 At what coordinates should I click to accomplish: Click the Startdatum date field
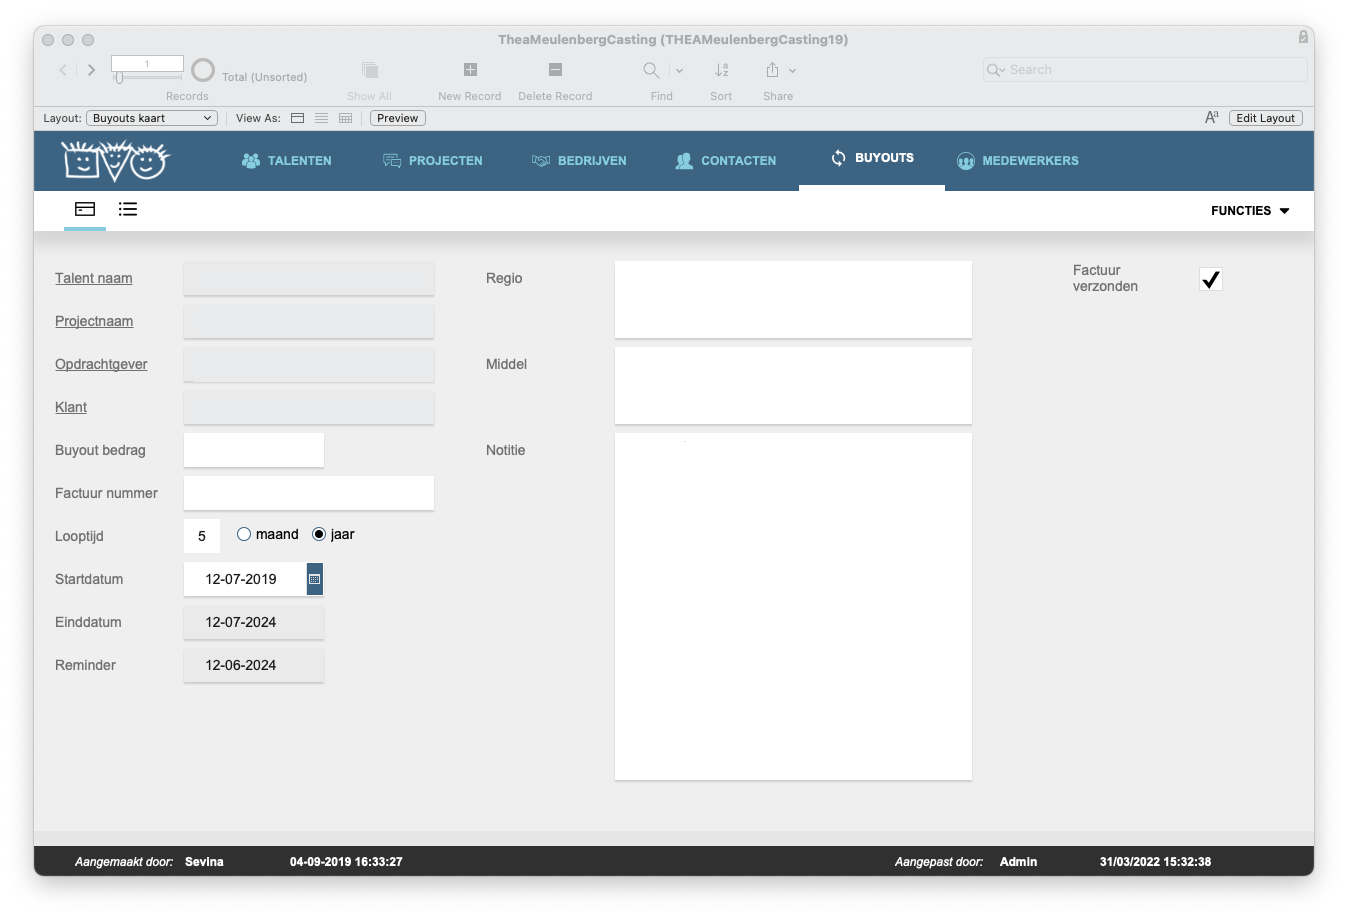[x=245, y=579]
